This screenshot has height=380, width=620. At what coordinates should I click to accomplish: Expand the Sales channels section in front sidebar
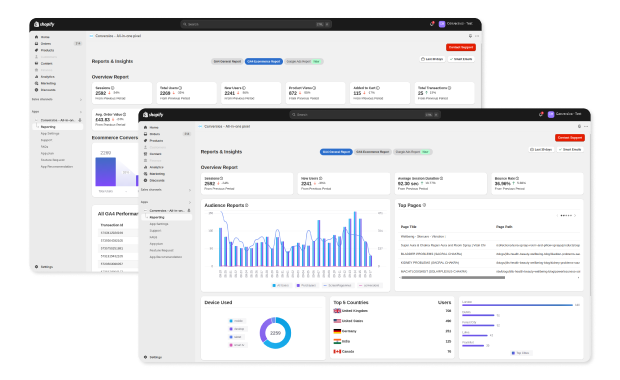coord(166,190)
